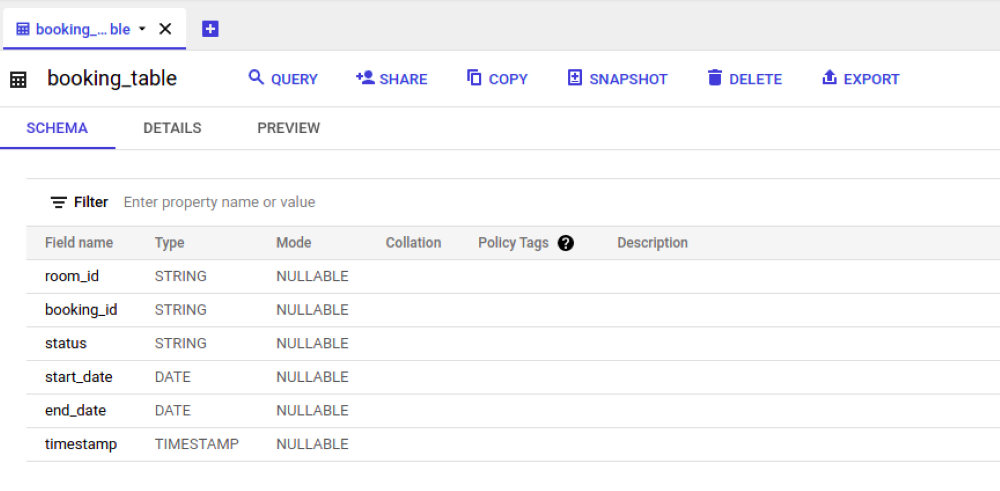Click the DELETE button label
Viewport: 1000px width, 491px height.
pyautogui.click(x=756, y=79)
